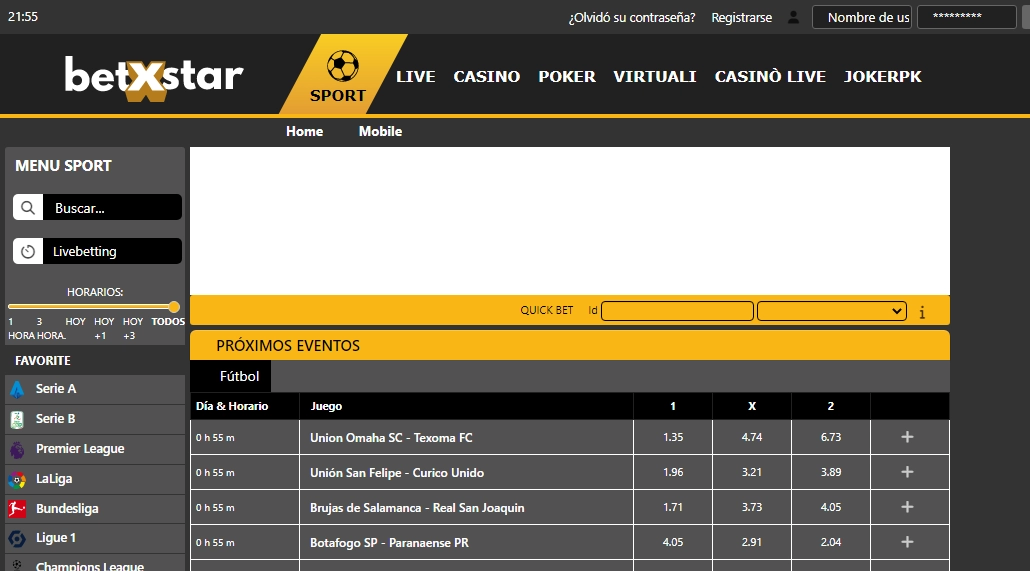Select the Fútbol tab
Viewport: 1030px width, 571px height.
[x=231, y=377]
